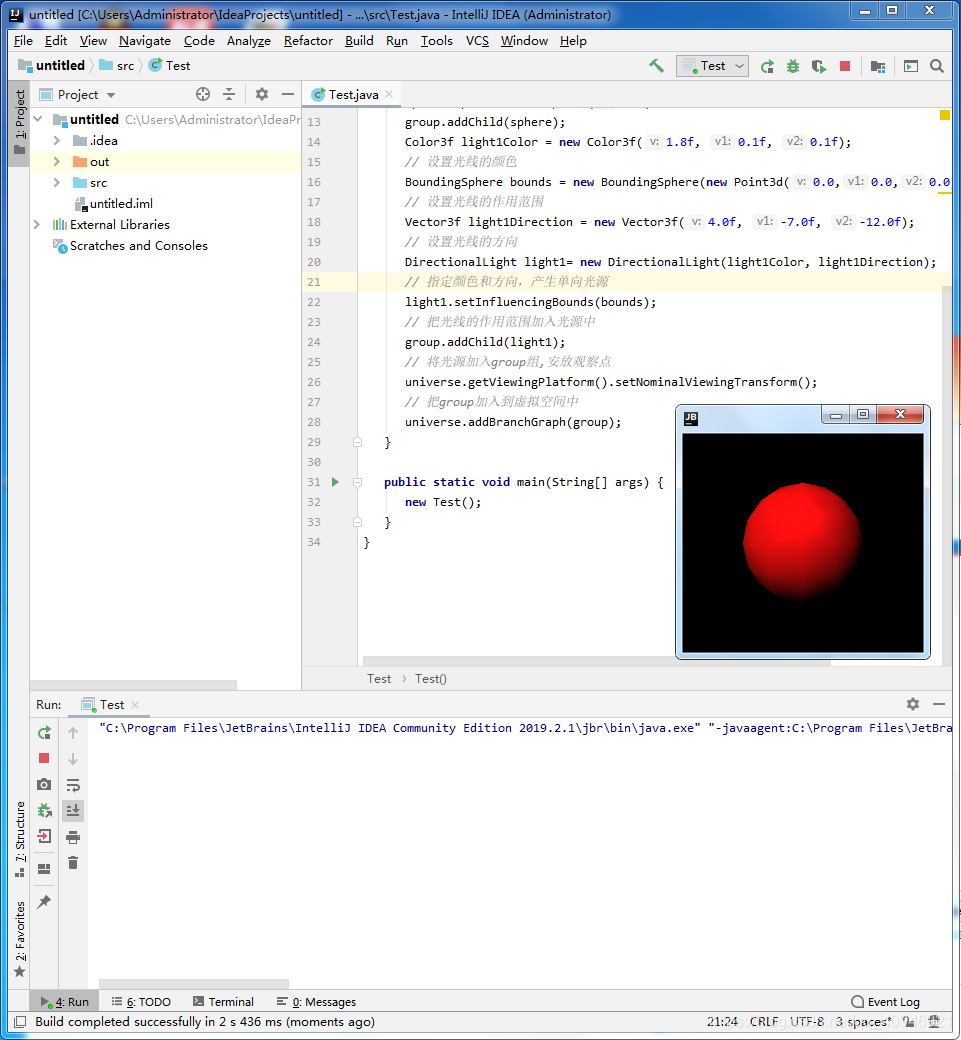Open the Event Log

(x=885, y=1002)
